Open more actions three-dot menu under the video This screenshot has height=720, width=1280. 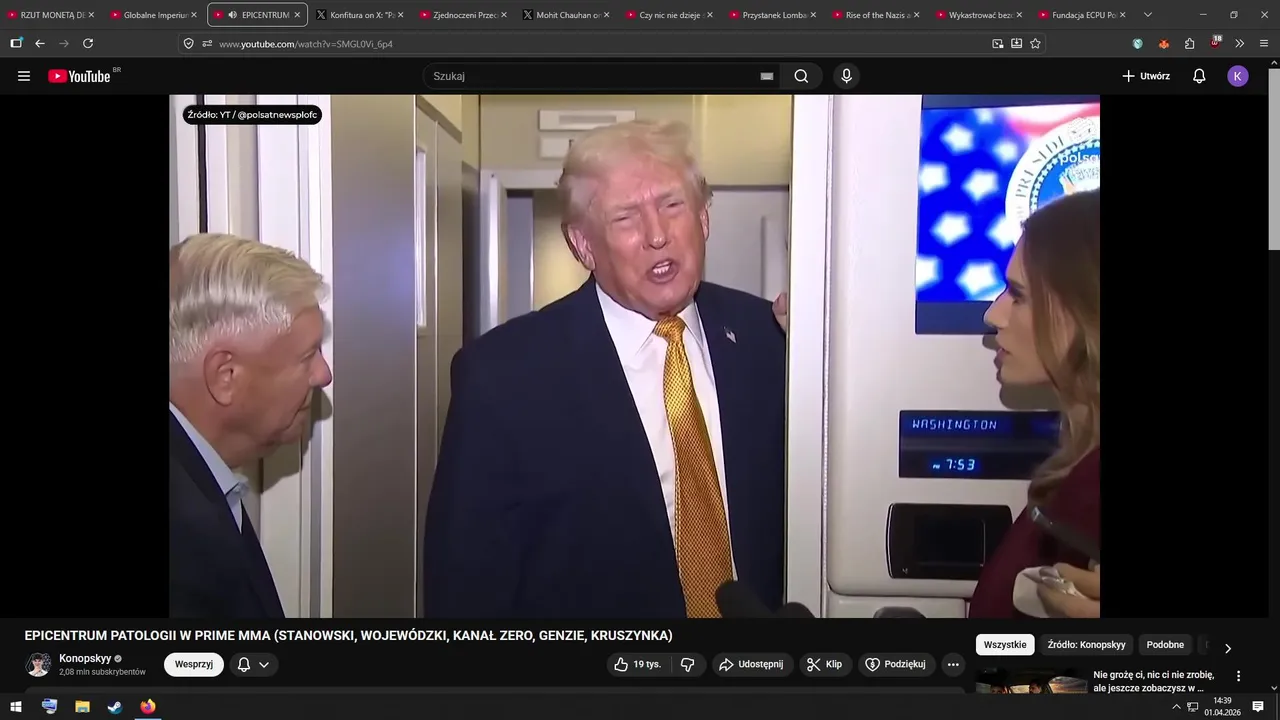tap(953, 664)
